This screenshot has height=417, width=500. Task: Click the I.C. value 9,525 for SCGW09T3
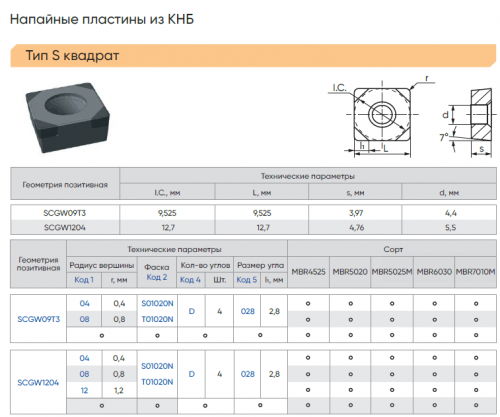tap(167, 213)
